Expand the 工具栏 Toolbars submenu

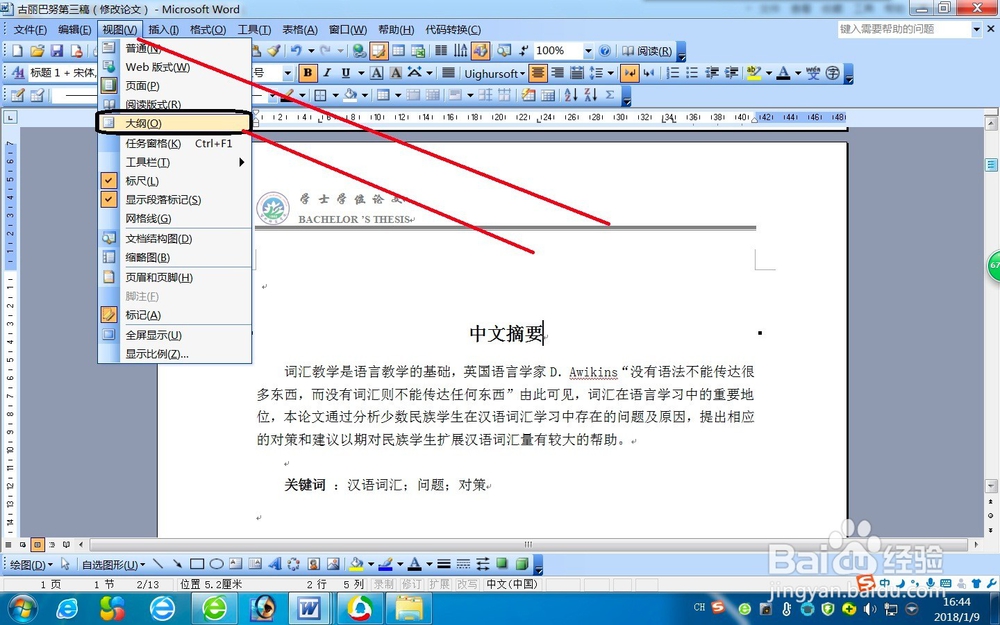coord(175,162)
